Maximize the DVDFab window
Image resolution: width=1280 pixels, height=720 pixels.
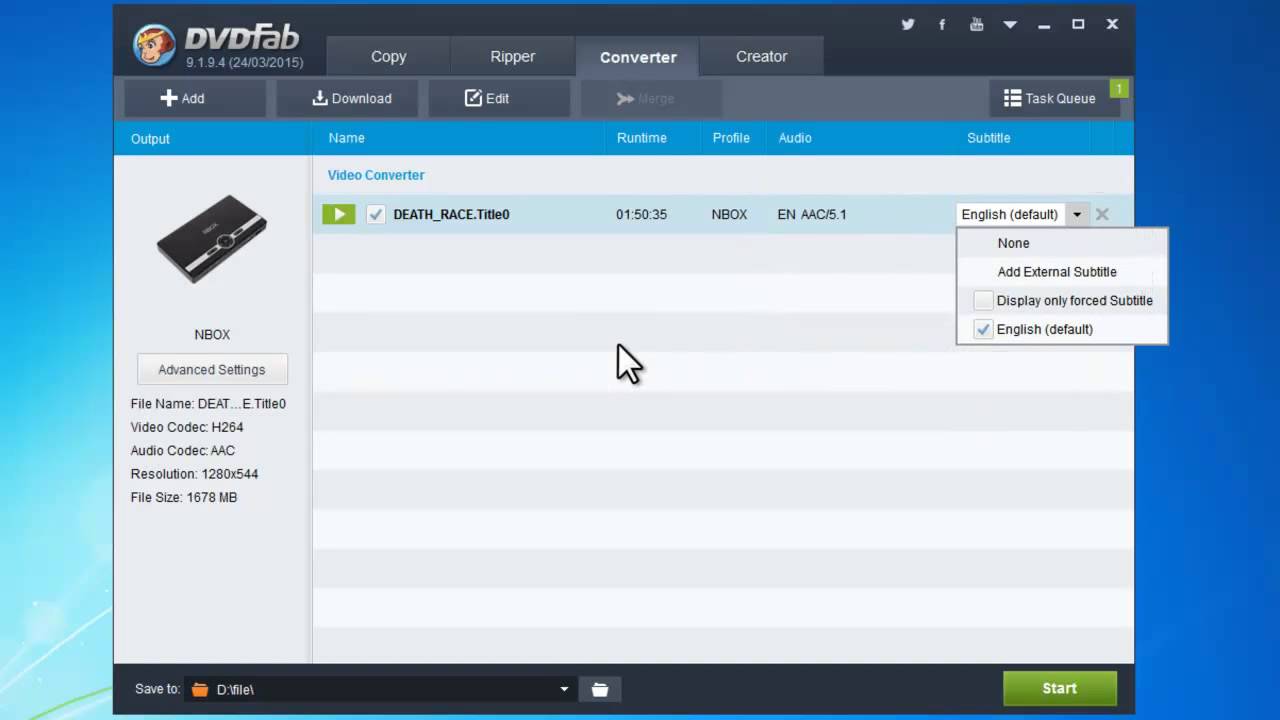tap(1078, 25)
